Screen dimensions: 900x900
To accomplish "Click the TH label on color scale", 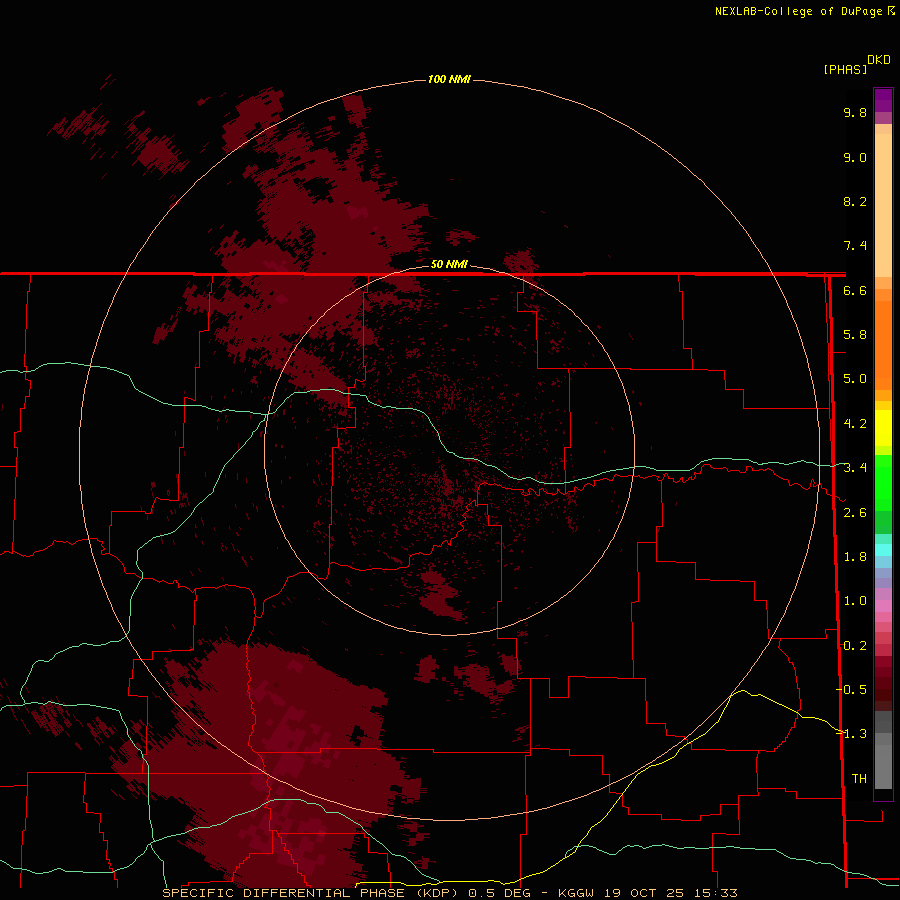I will click(859, 779).
